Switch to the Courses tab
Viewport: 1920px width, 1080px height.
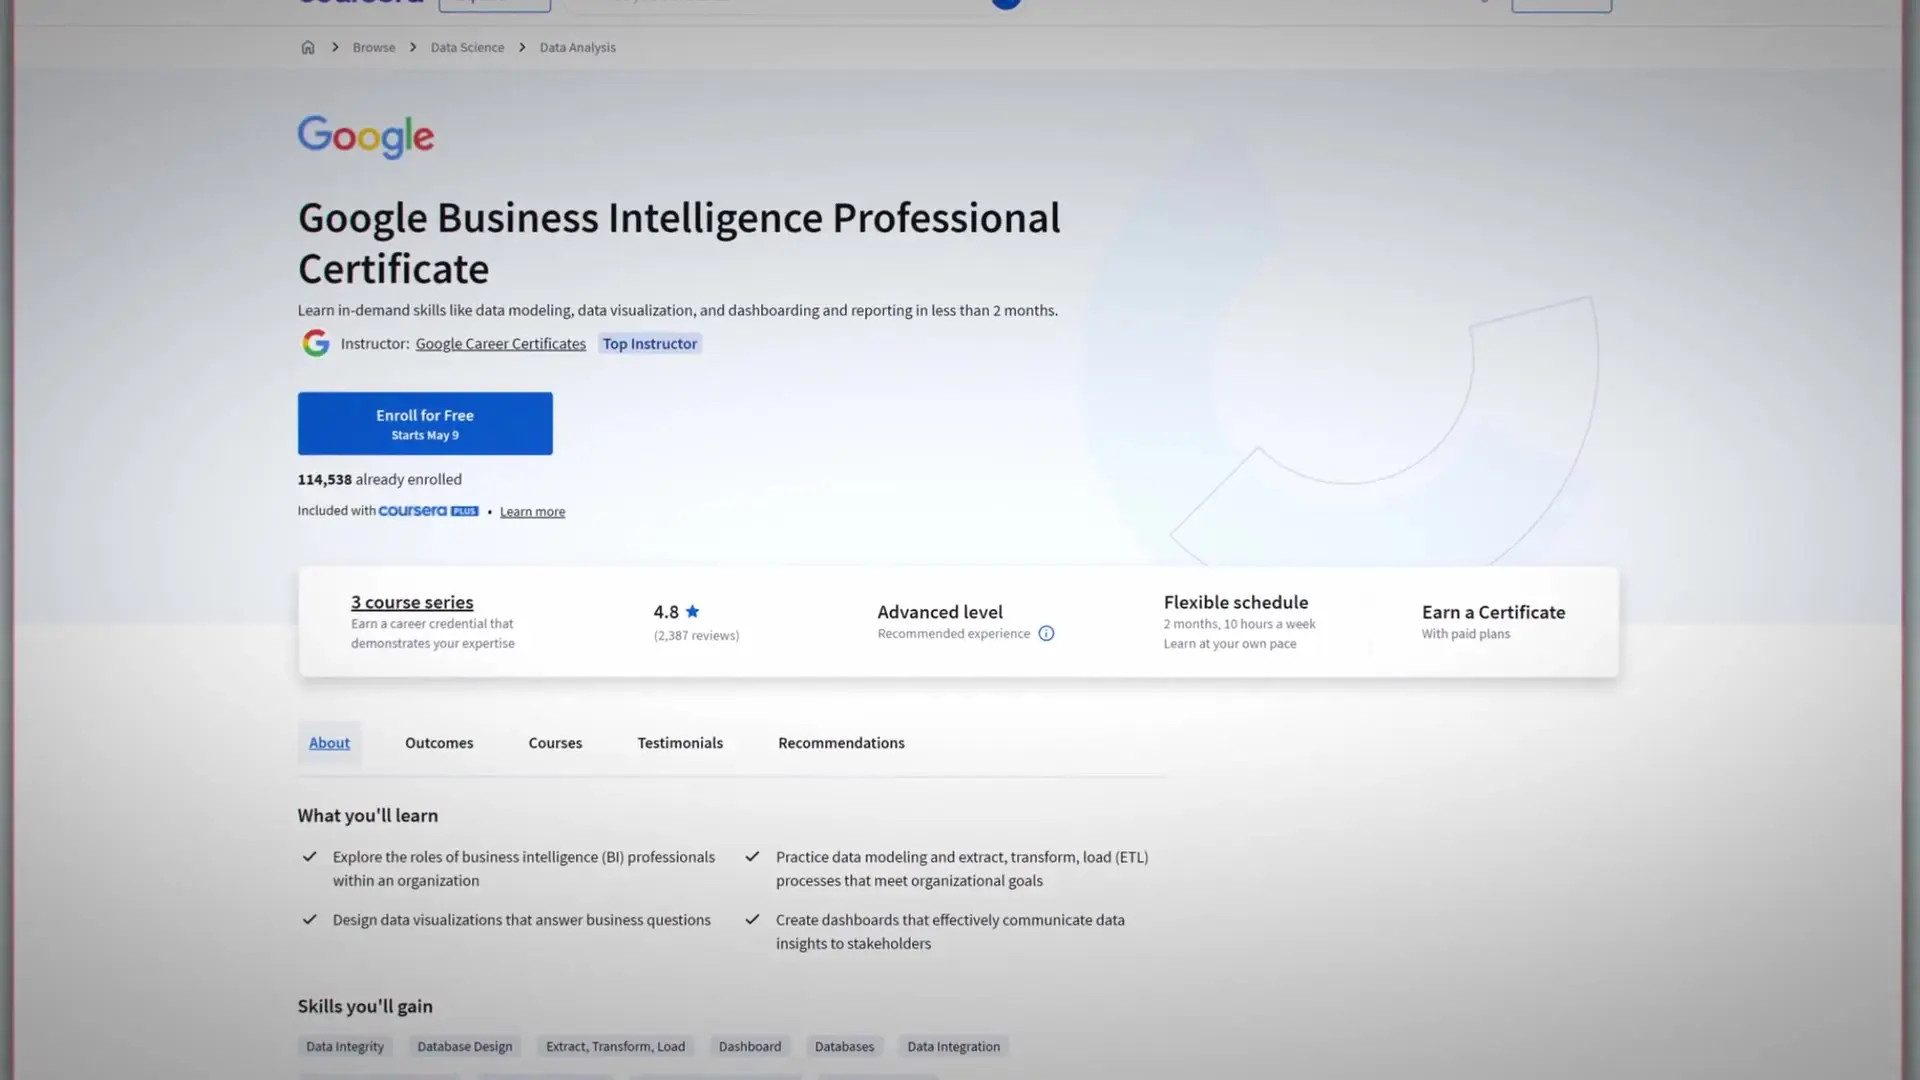[x=555, y=743]
